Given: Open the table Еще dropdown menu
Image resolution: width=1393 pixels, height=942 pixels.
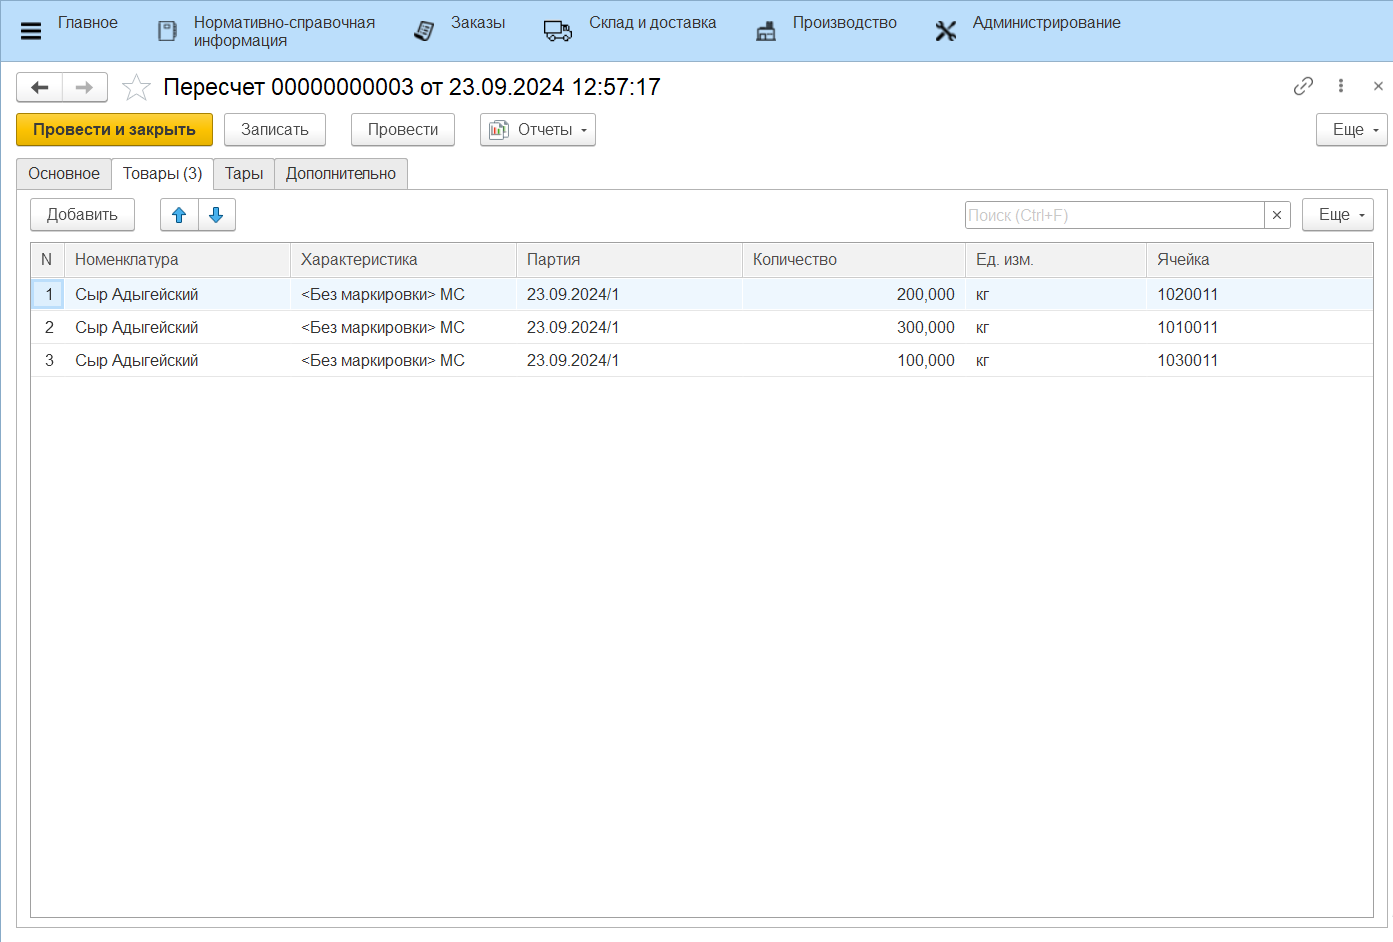Looking at the screenshot, I should tap(1337, 215).
